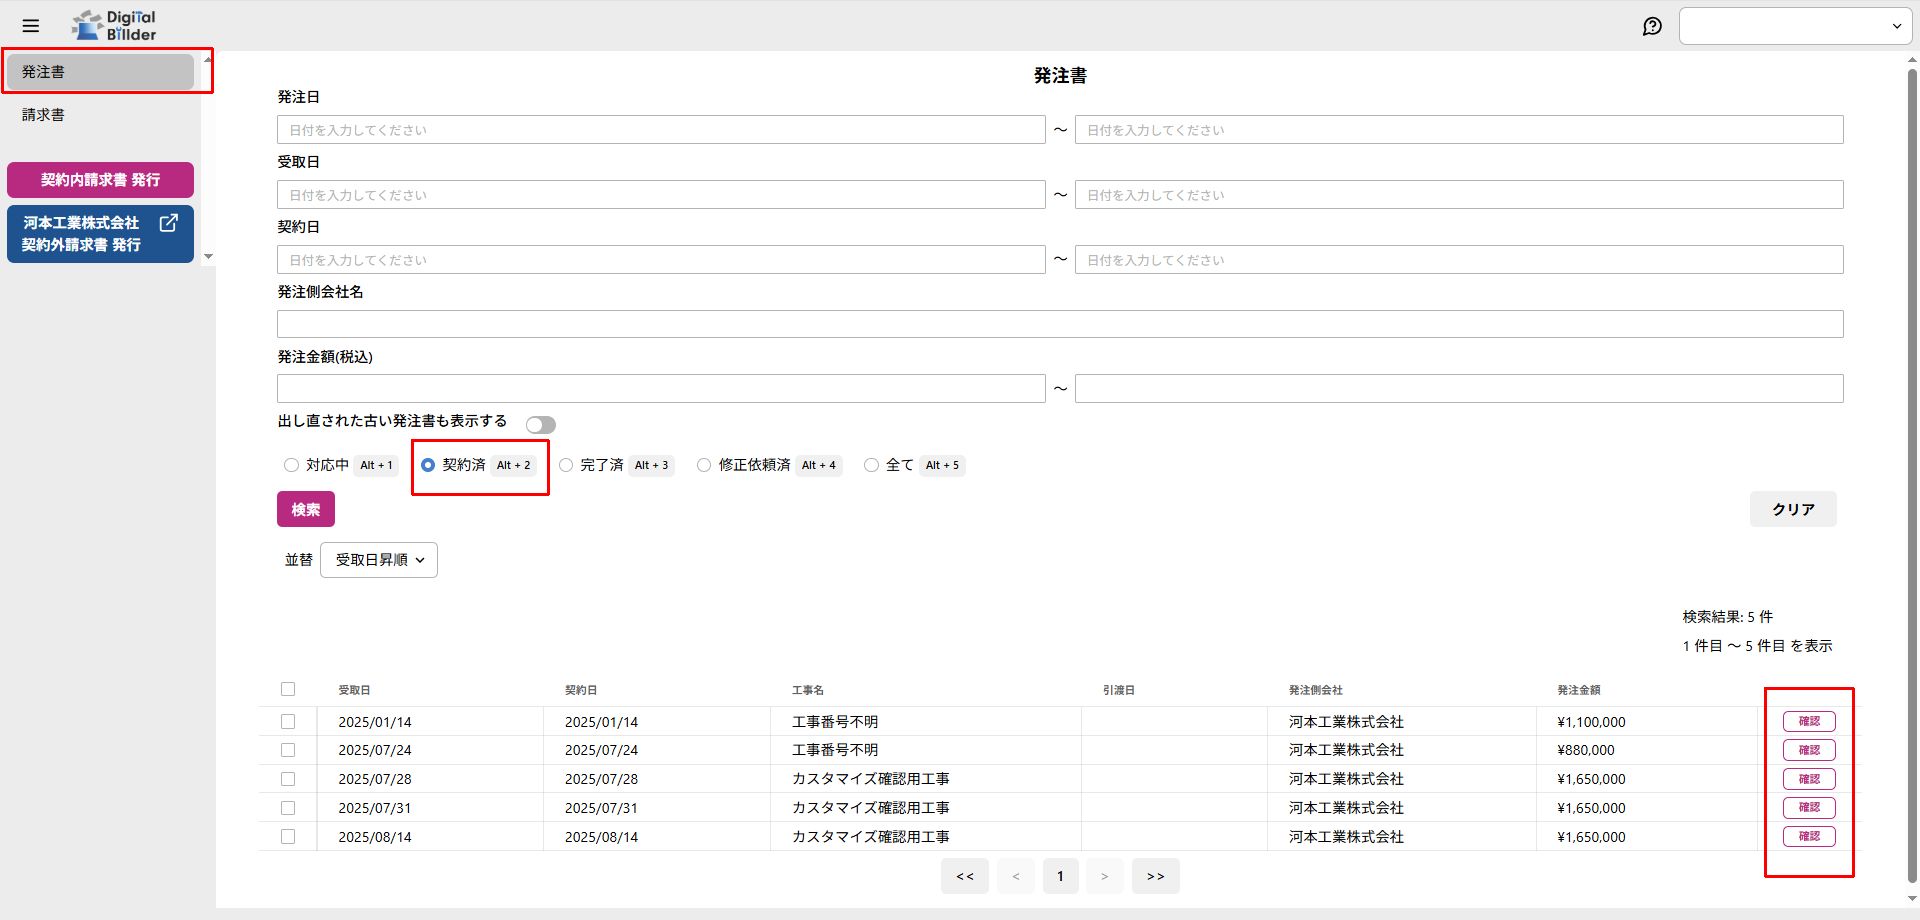The height and width of the screenshot is (920, 1920).
Task: Open the hamburger menu icon
Action: tap(31, 26)
